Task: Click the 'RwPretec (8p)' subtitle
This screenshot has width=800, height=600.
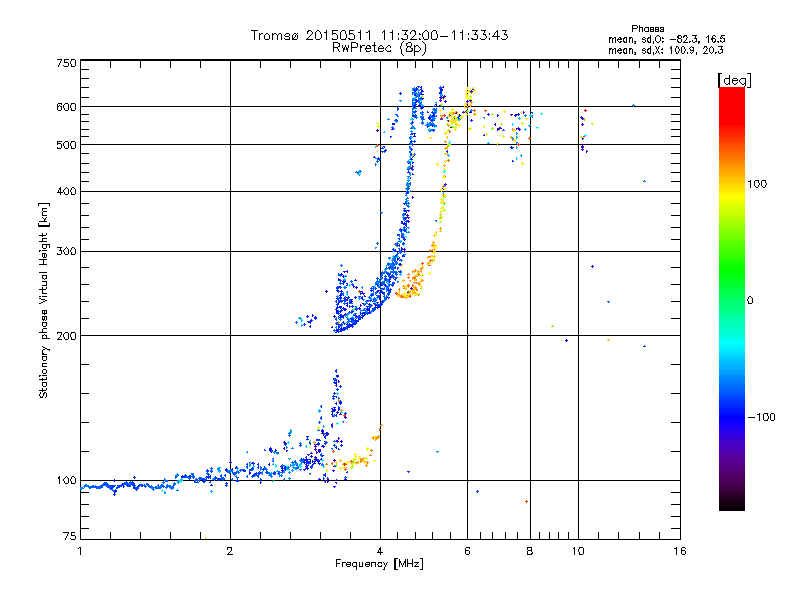Action: pos(379,48)
